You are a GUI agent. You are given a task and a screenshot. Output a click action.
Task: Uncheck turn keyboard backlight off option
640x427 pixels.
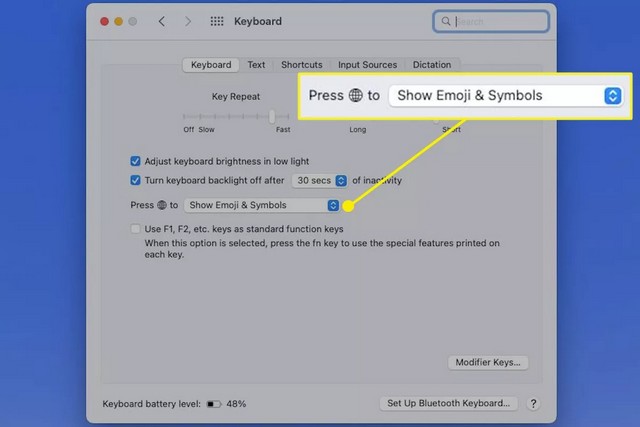tap(136, 180)
